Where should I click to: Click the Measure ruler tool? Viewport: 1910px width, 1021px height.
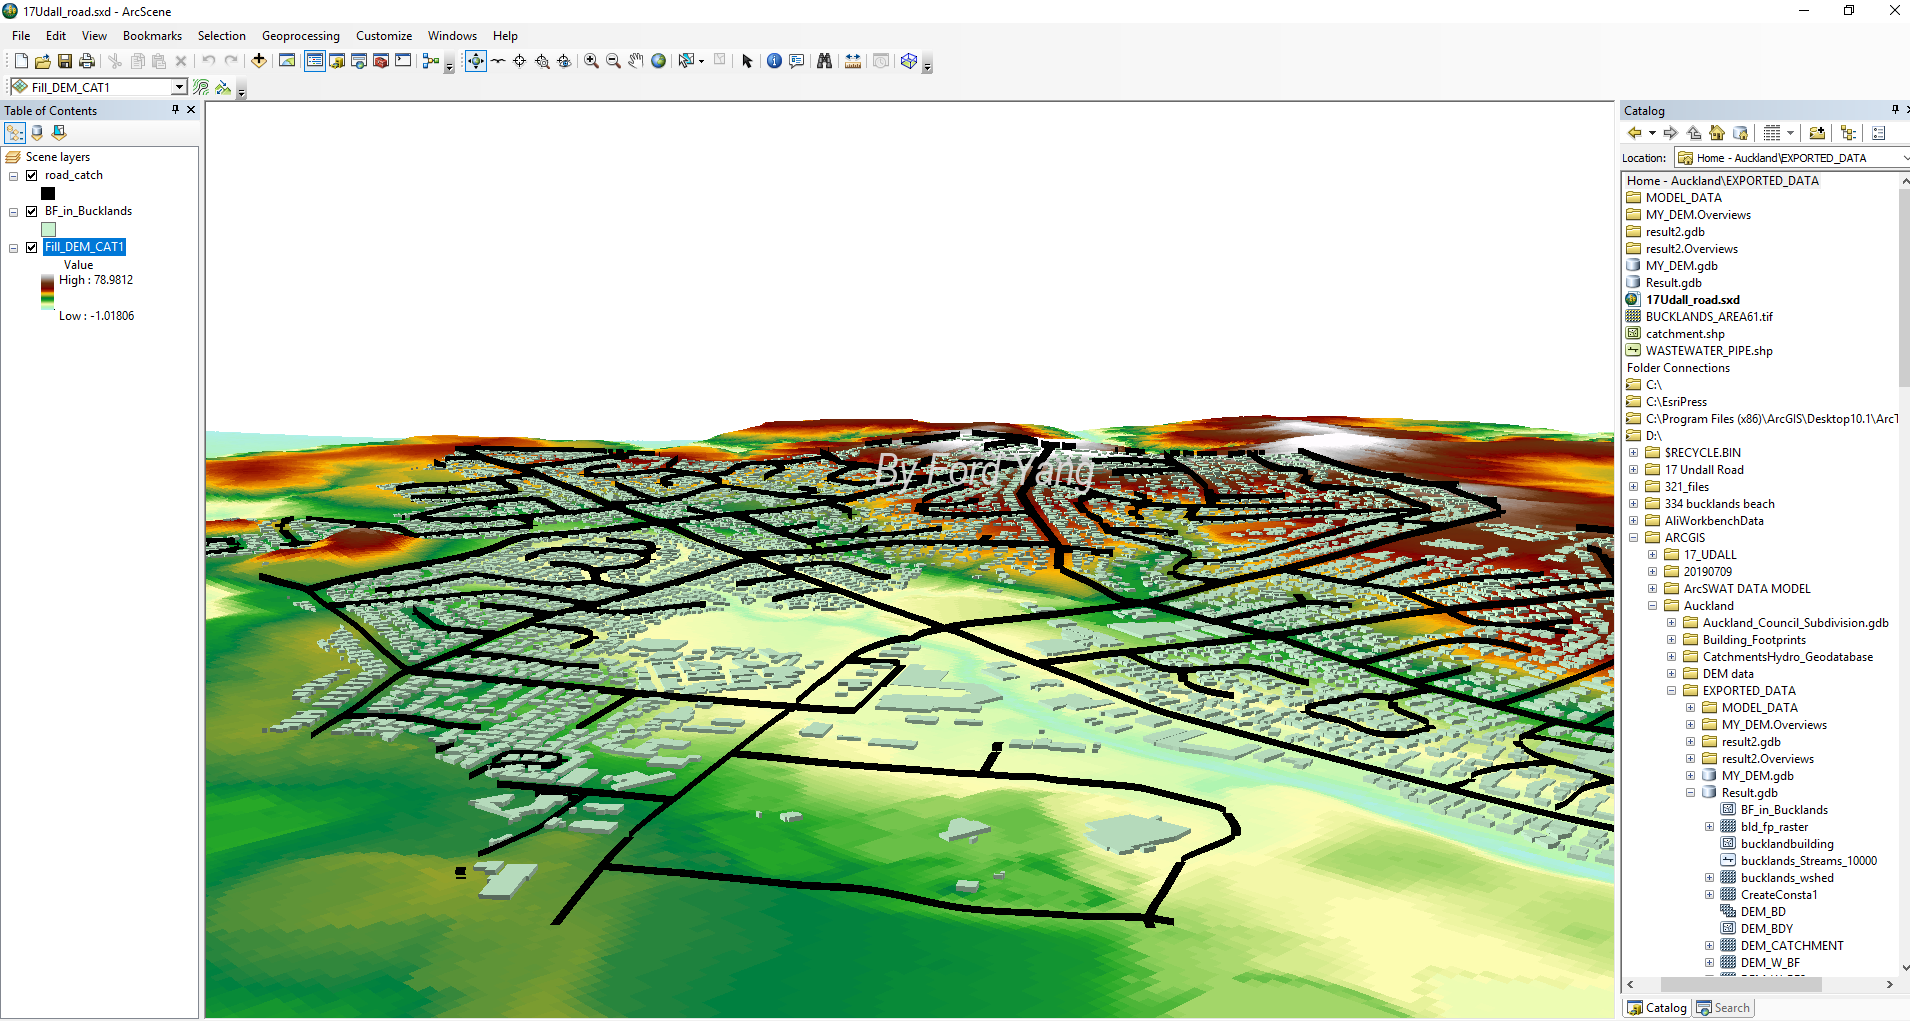(853, 61)
